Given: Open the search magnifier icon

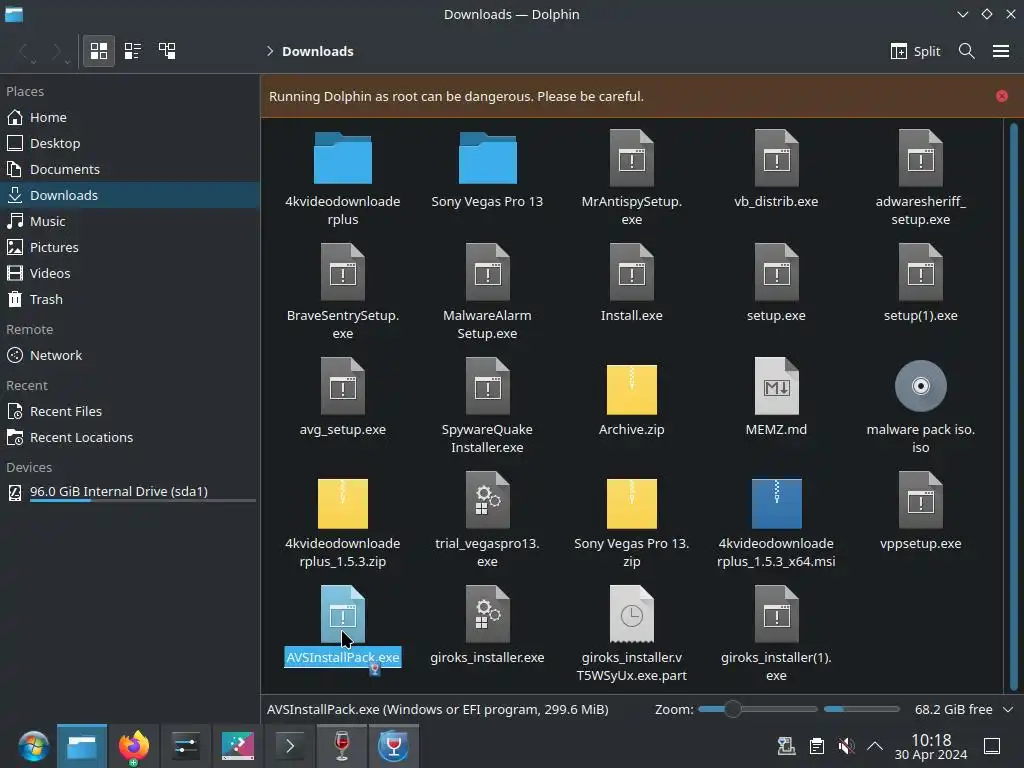Looking at the screenshot, I should click(x=967, y=51).
